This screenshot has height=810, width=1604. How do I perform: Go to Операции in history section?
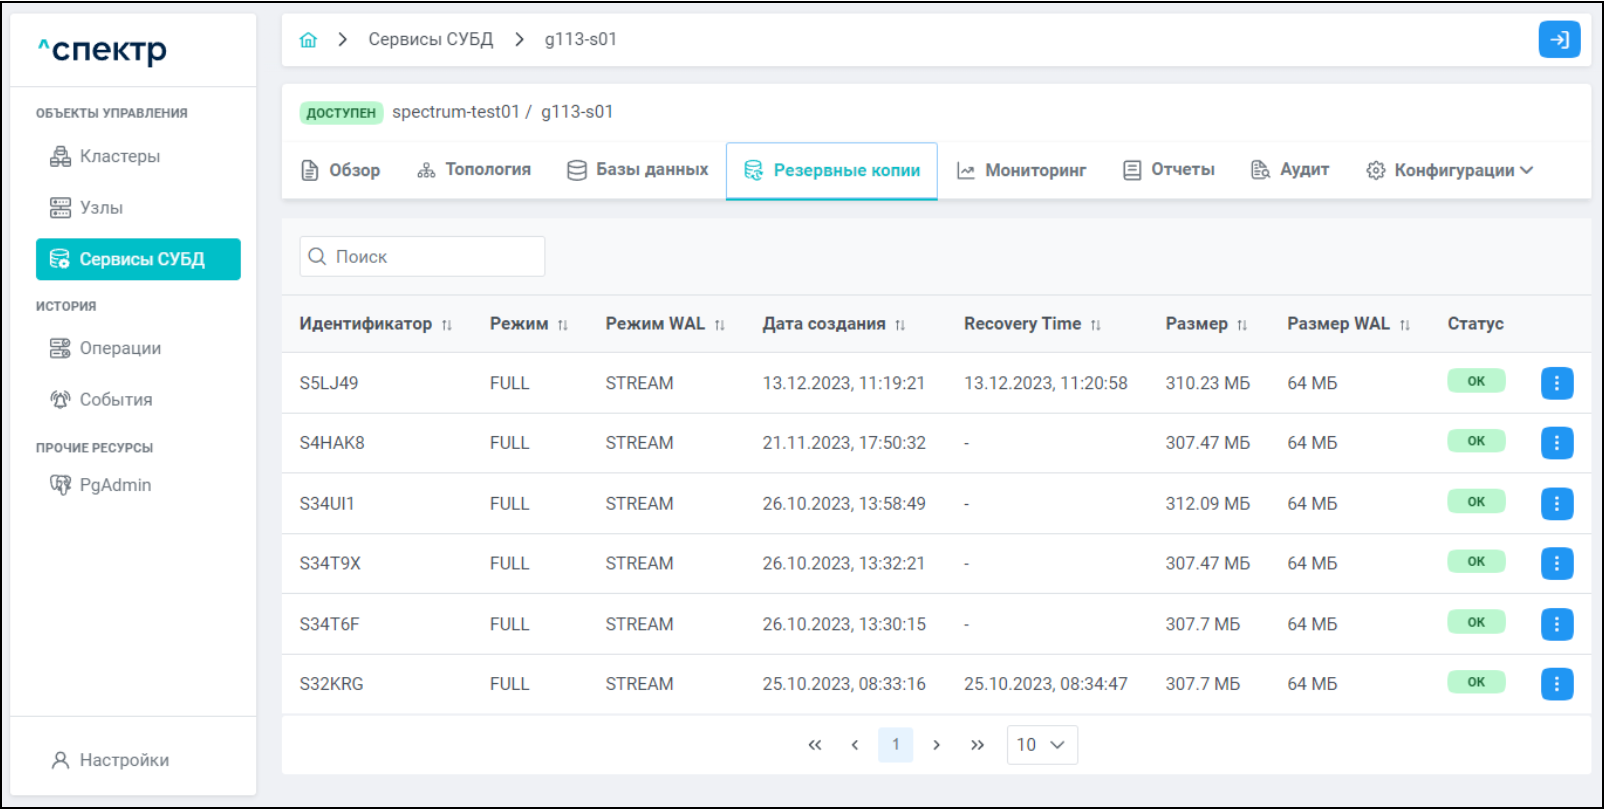pyautogui.click(x=120, y=348)
